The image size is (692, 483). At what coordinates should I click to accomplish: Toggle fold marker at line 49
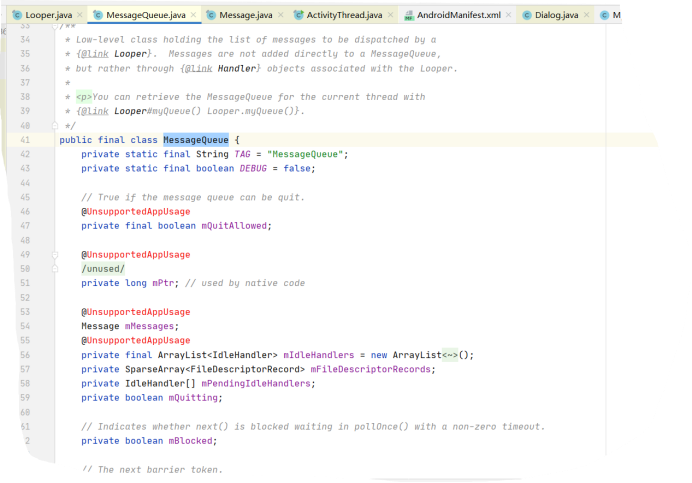pos(55,255)
